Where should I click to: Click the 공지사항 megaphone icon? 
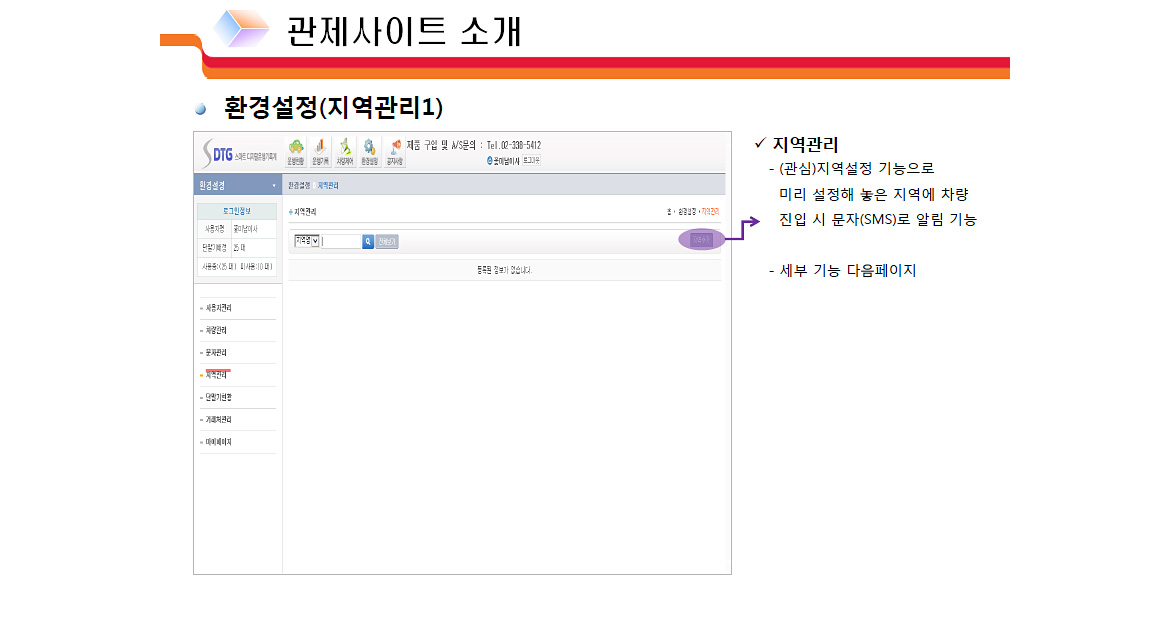click(x=395, y=150)
